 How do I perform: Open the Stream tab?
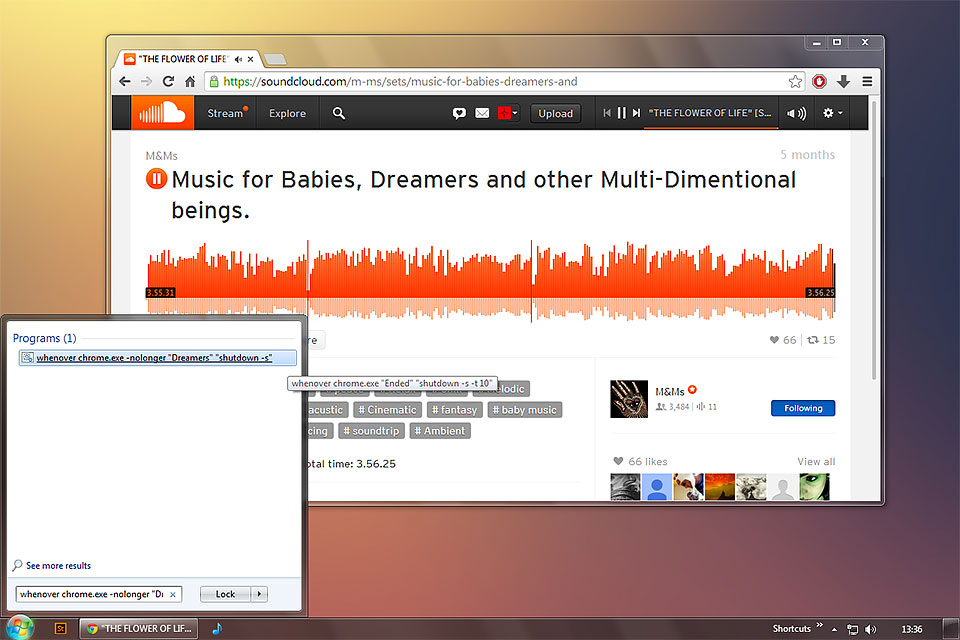(225, 113)
